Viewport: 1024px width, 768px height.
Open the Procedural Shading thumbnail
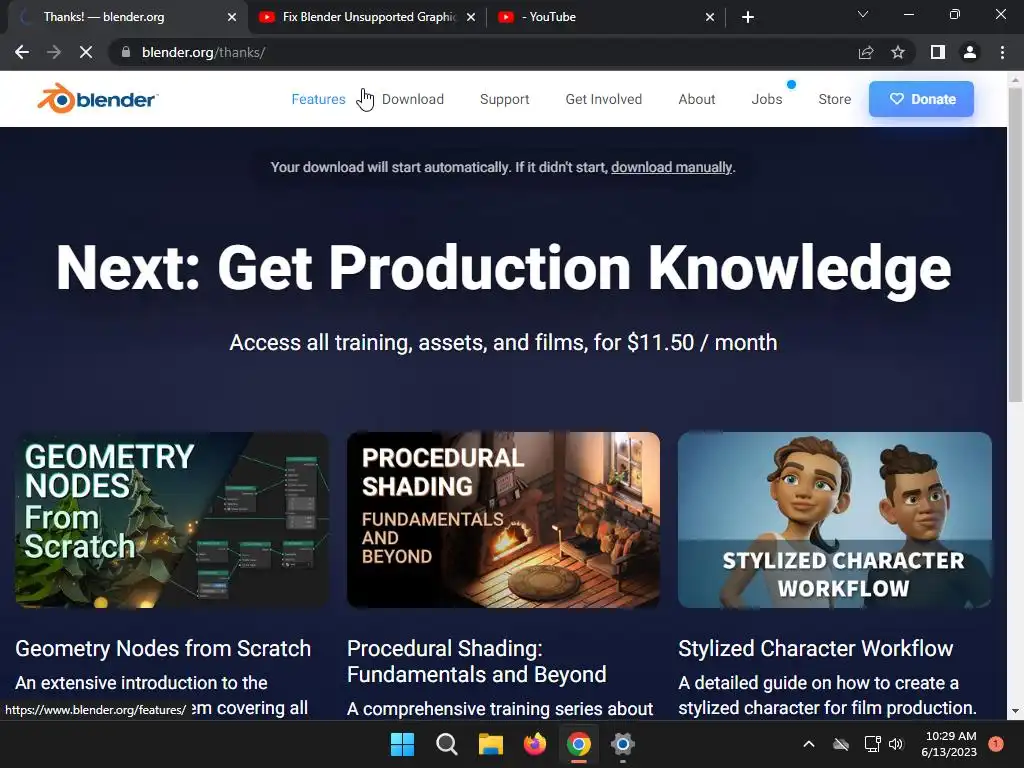pos(504,520)
